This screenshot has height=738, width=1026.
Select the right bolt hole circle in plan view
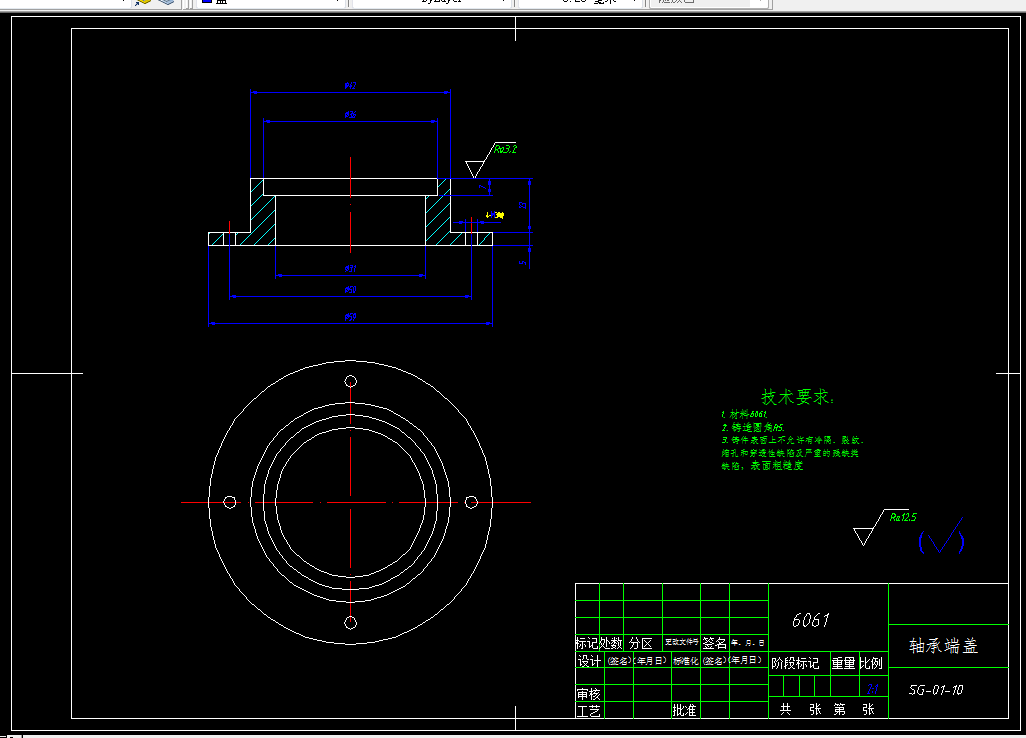(x=471, y=502)
